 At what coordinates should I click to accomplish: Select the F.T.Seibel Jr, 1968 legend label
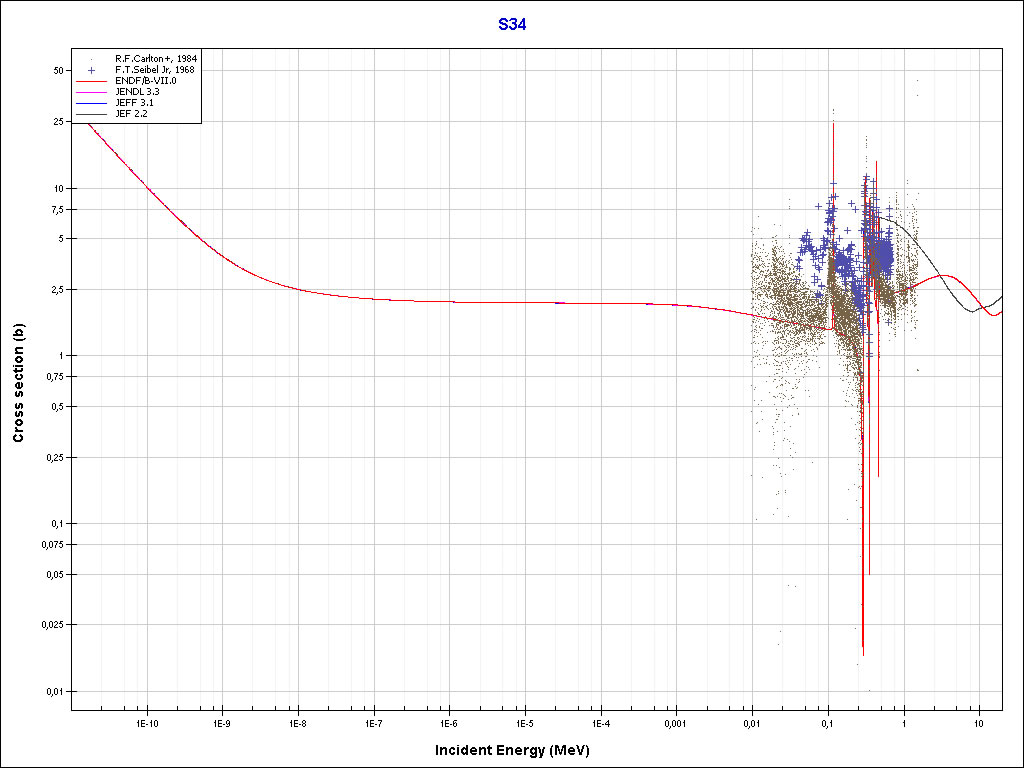pyautogui.click(x=155, y=70)
